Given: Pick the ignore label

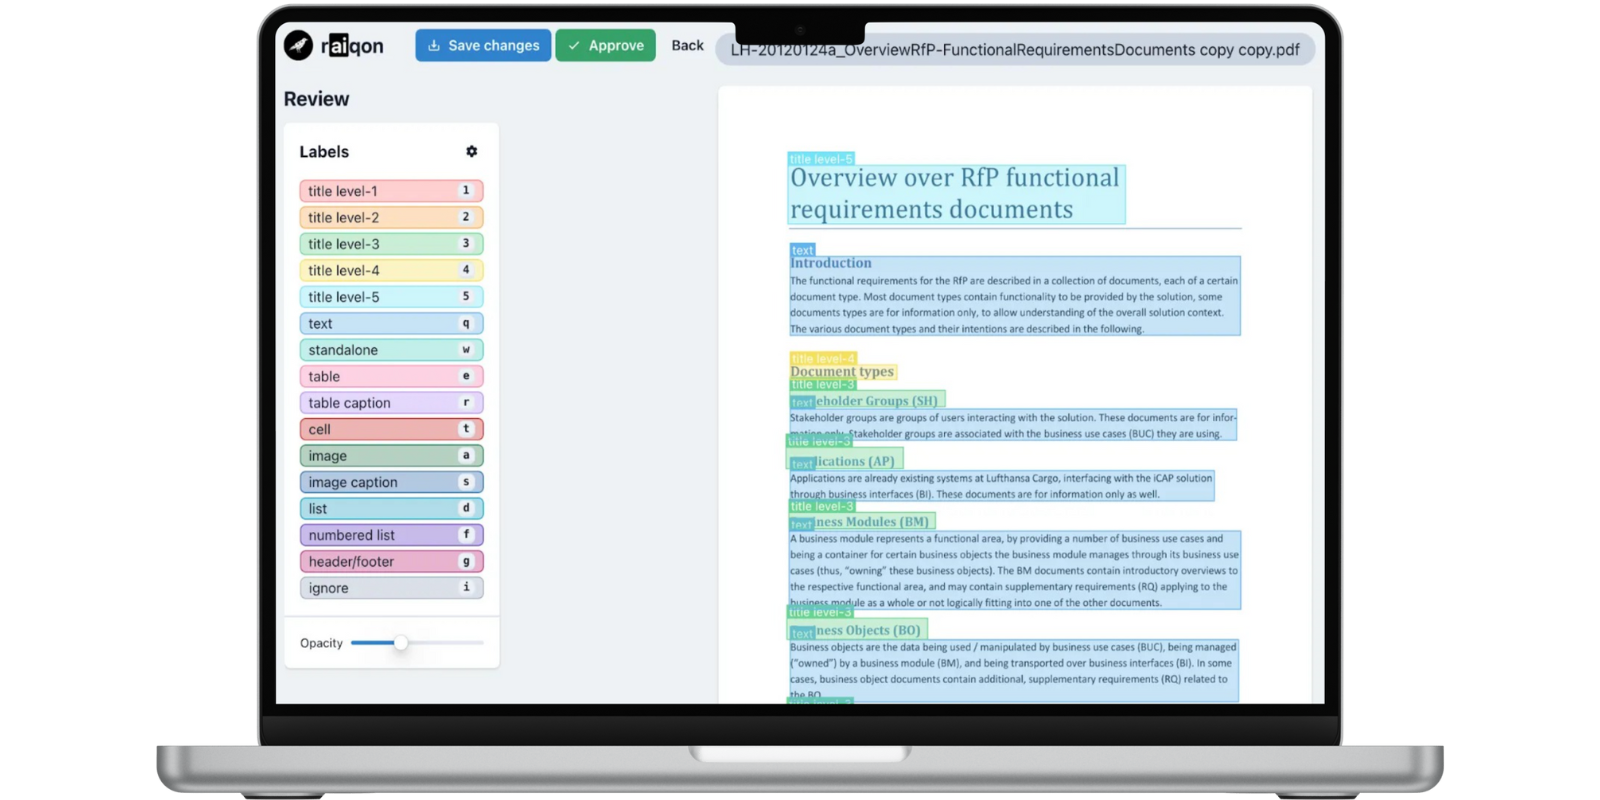Looking at the screenshot, I should coord(391,588).
